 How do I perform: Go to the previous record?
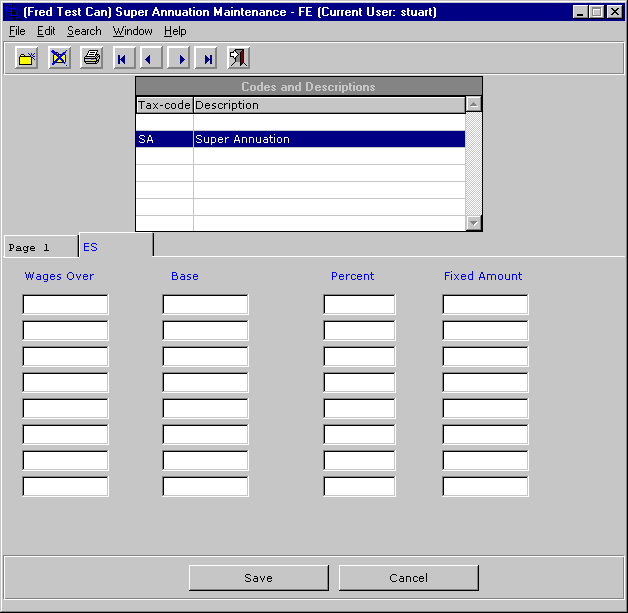[150, 59]
